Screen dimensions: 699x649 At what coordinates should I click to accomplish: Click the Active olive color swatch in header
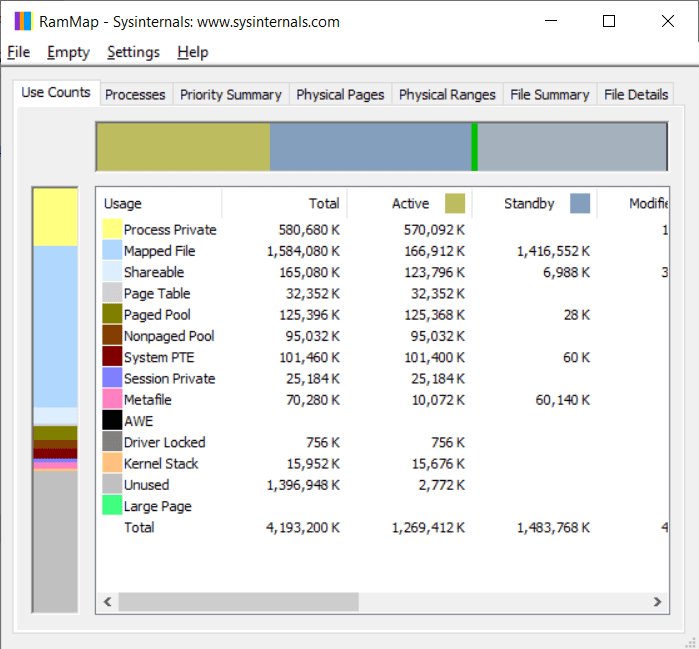(x=455, y=203)
